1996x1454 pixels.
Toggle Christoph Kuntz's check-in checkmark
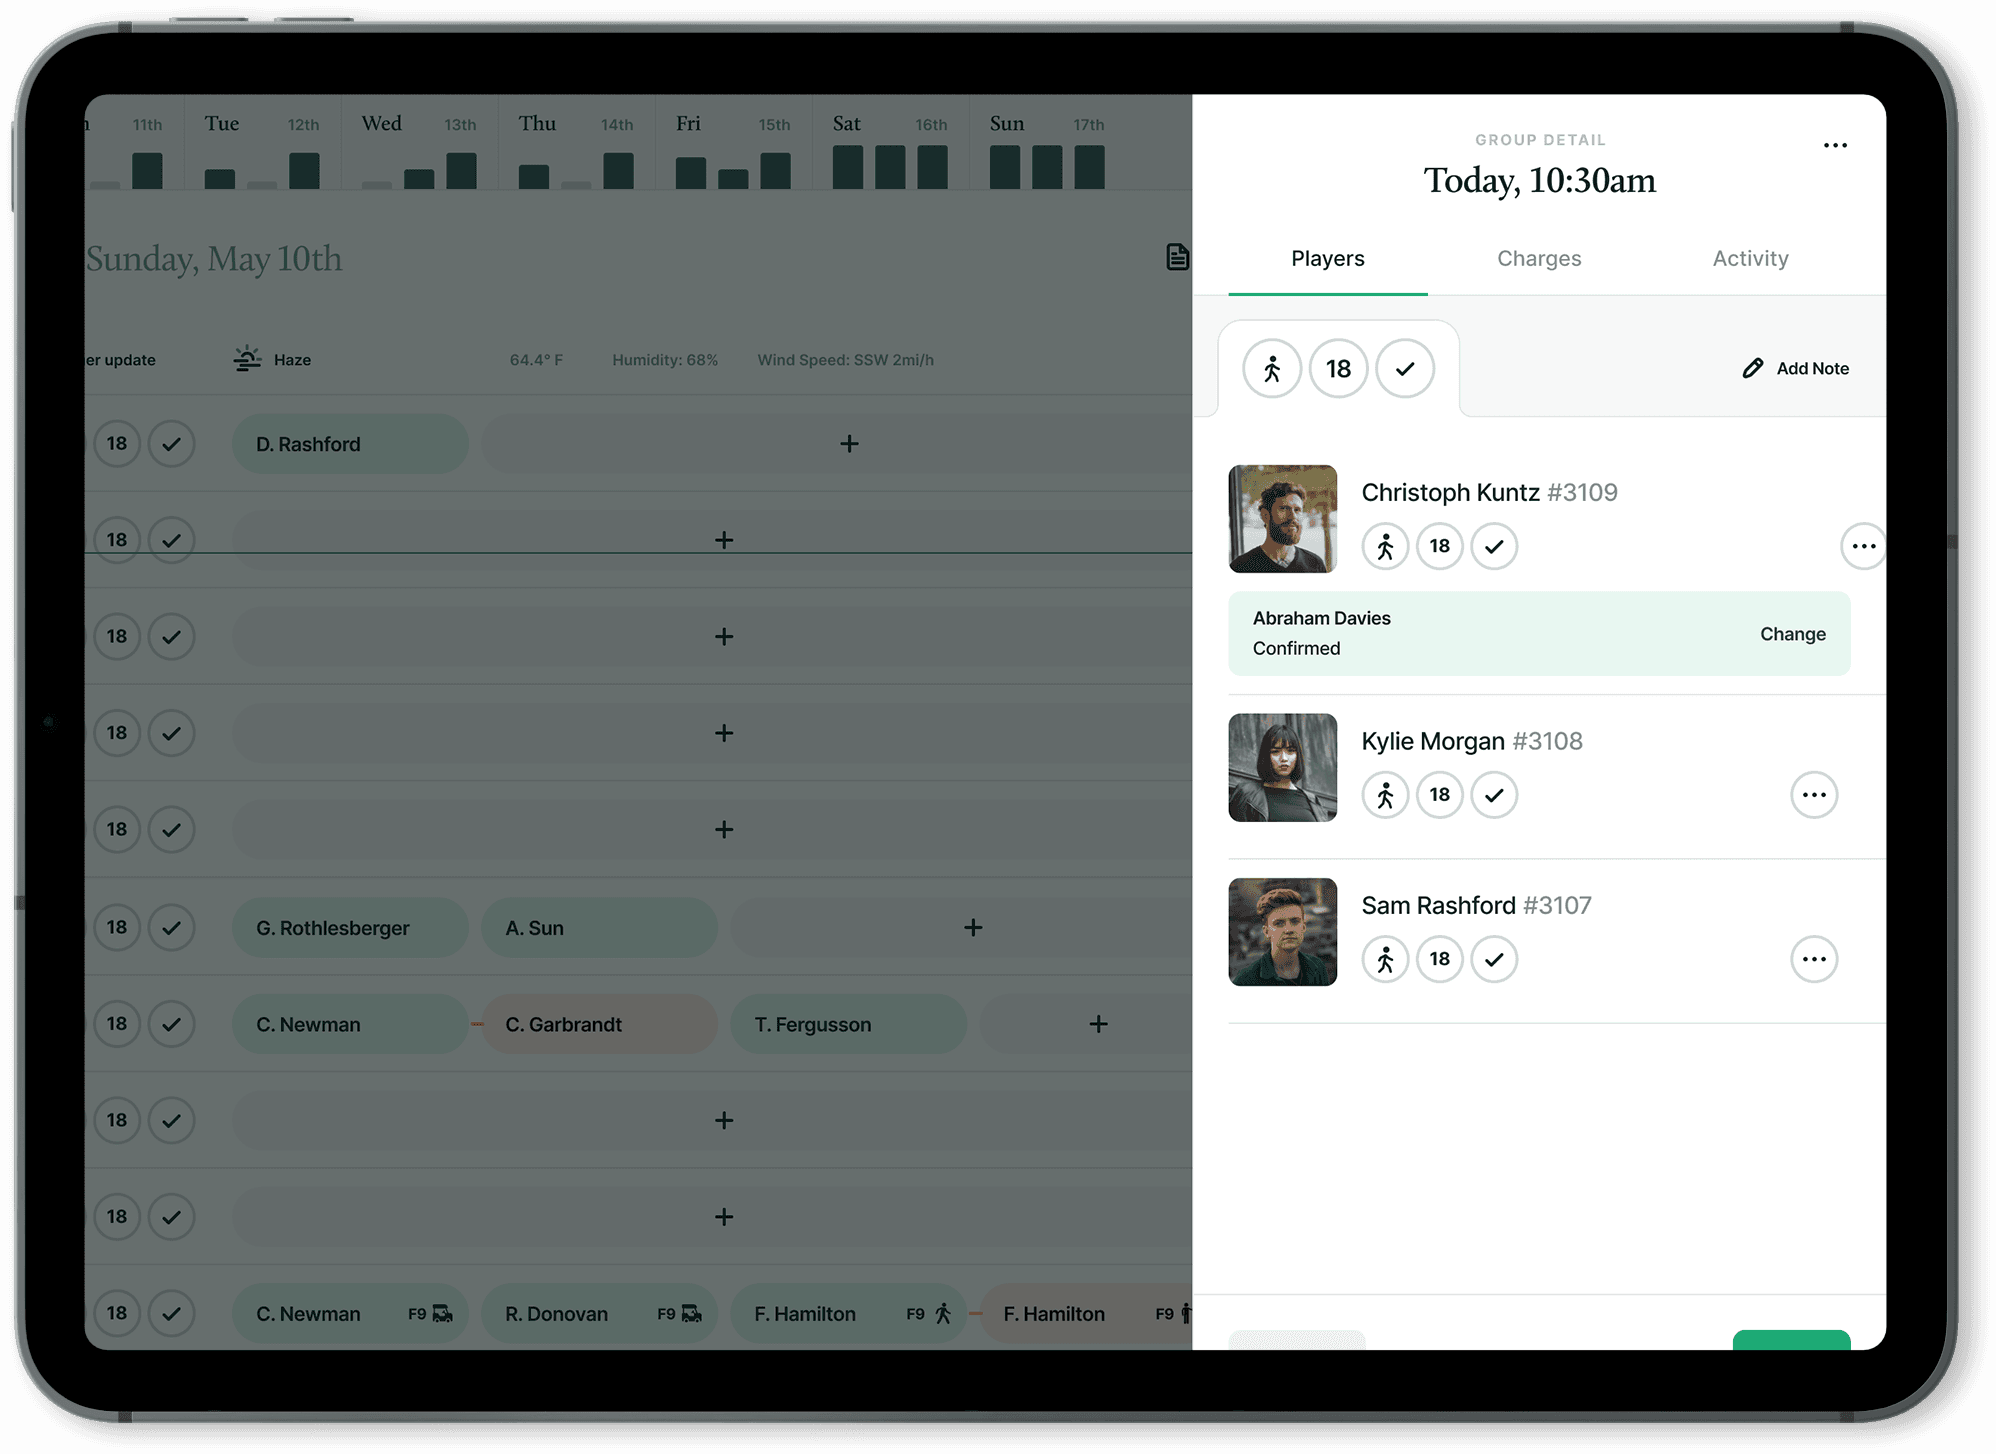(1494, 546)
